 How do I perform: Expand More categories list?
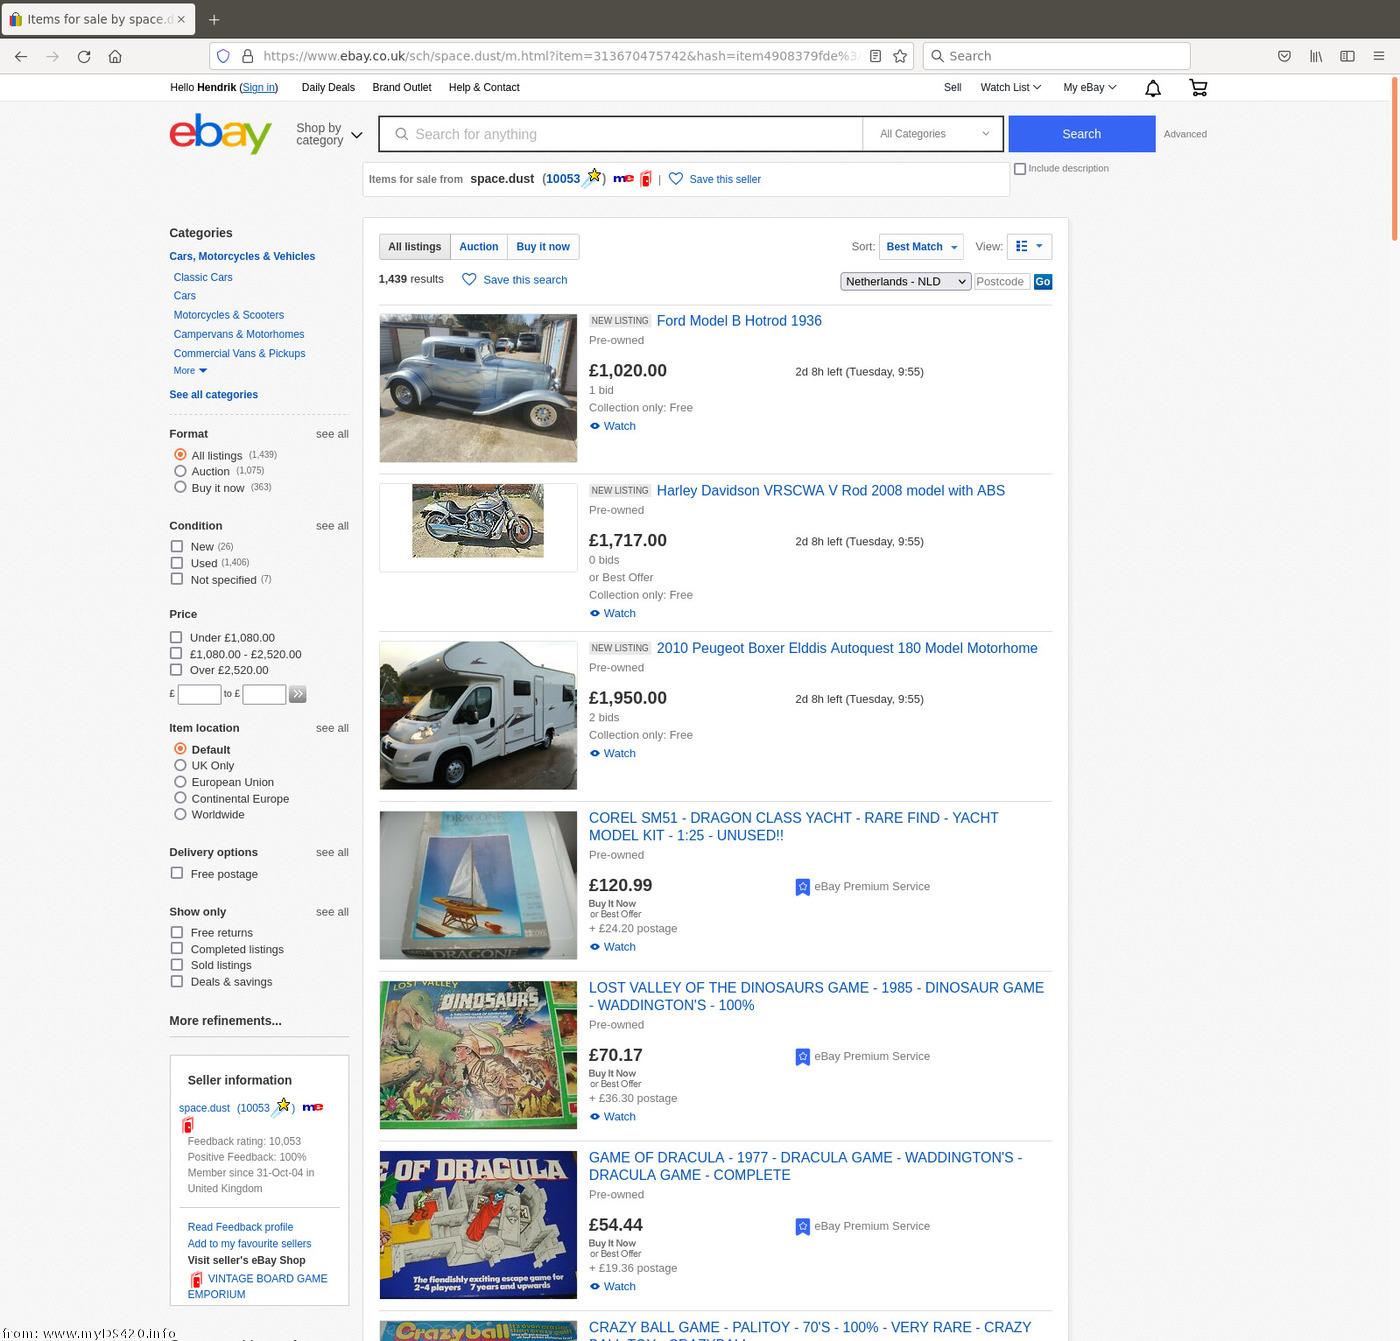click(x=190, y=371)
